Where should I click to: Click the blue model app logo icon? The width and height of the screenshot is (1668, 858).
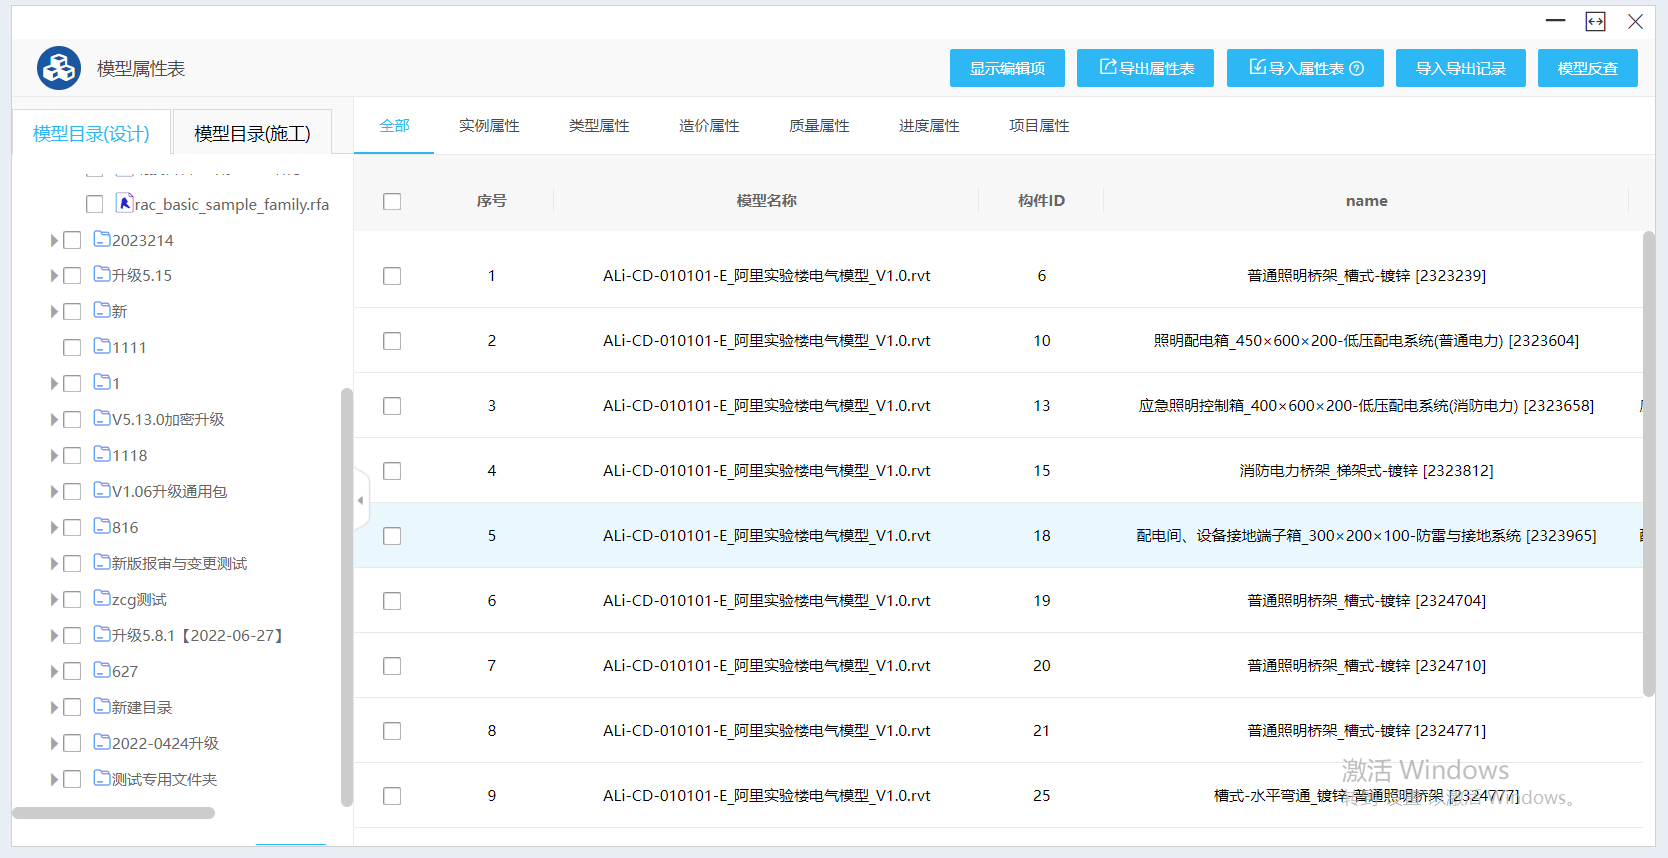pos(59,68)
